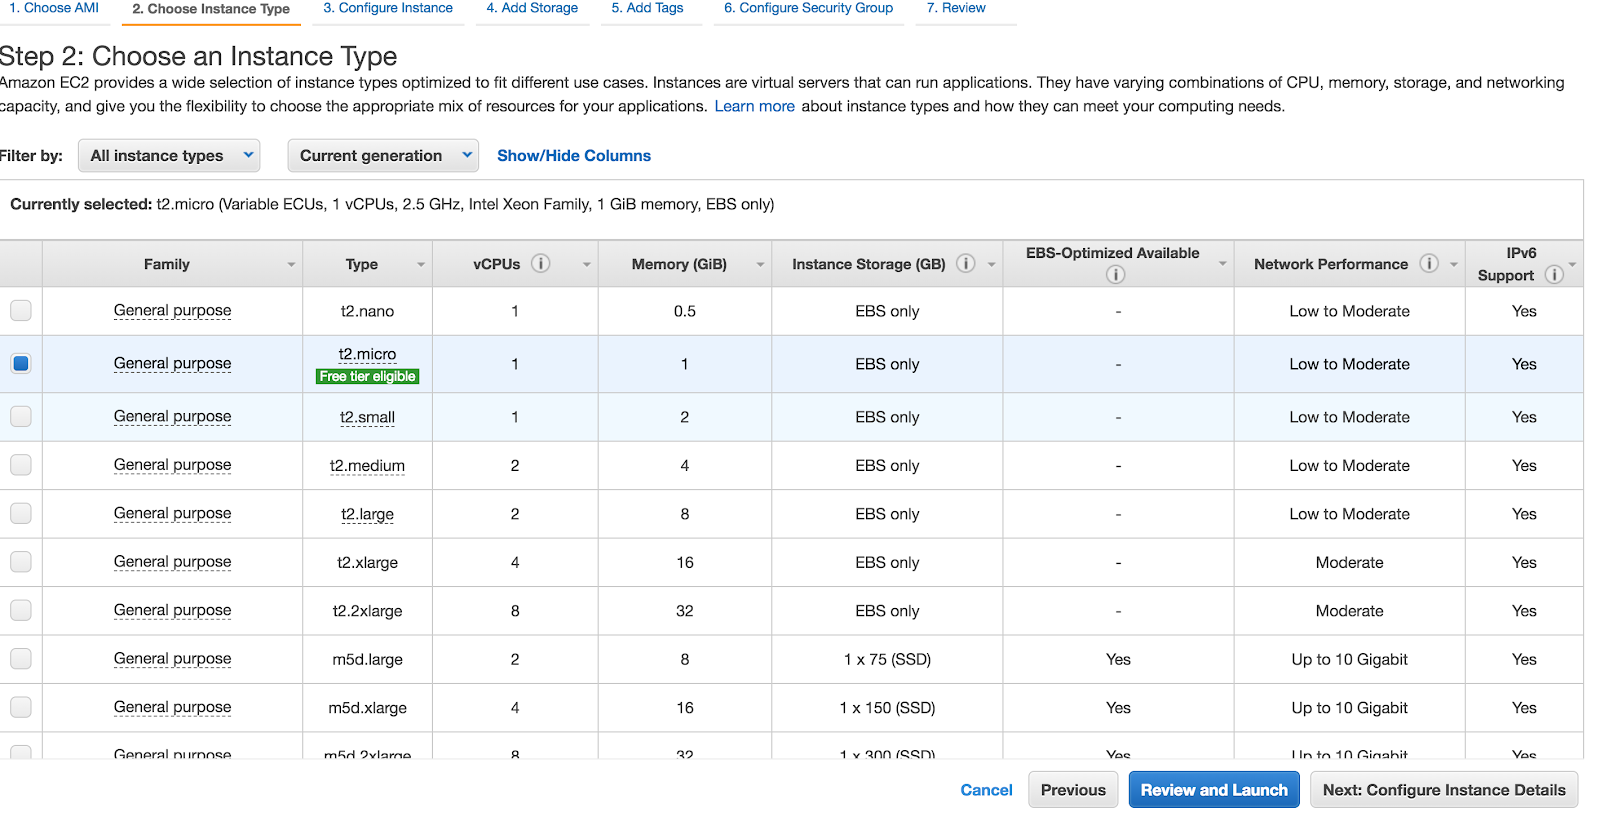Click General purpose link in t2.medium row
The height and width of the screenshot is (817, 1600).
point(172,465)
